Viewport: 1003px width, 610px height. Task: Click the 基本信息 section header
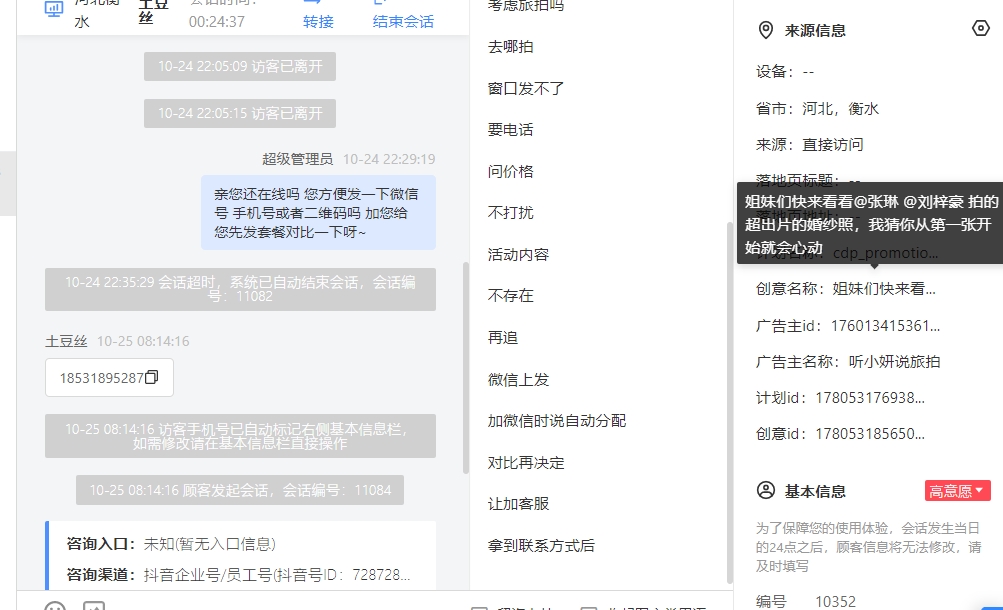[815, 491]
